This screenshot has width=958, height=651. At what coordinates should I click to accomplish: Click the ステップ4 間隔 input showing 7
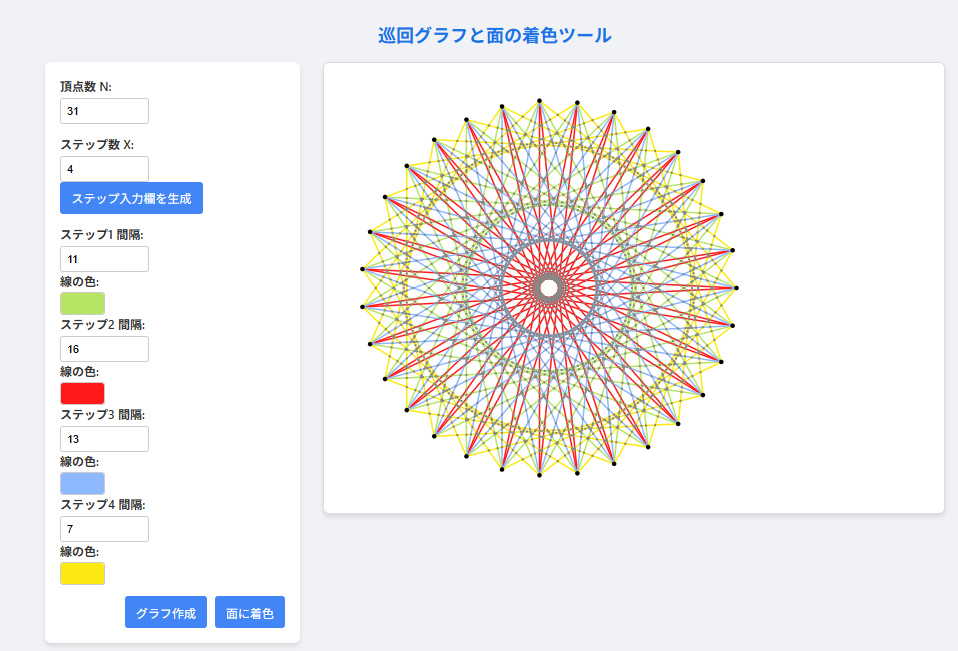[x=104, y=529]
